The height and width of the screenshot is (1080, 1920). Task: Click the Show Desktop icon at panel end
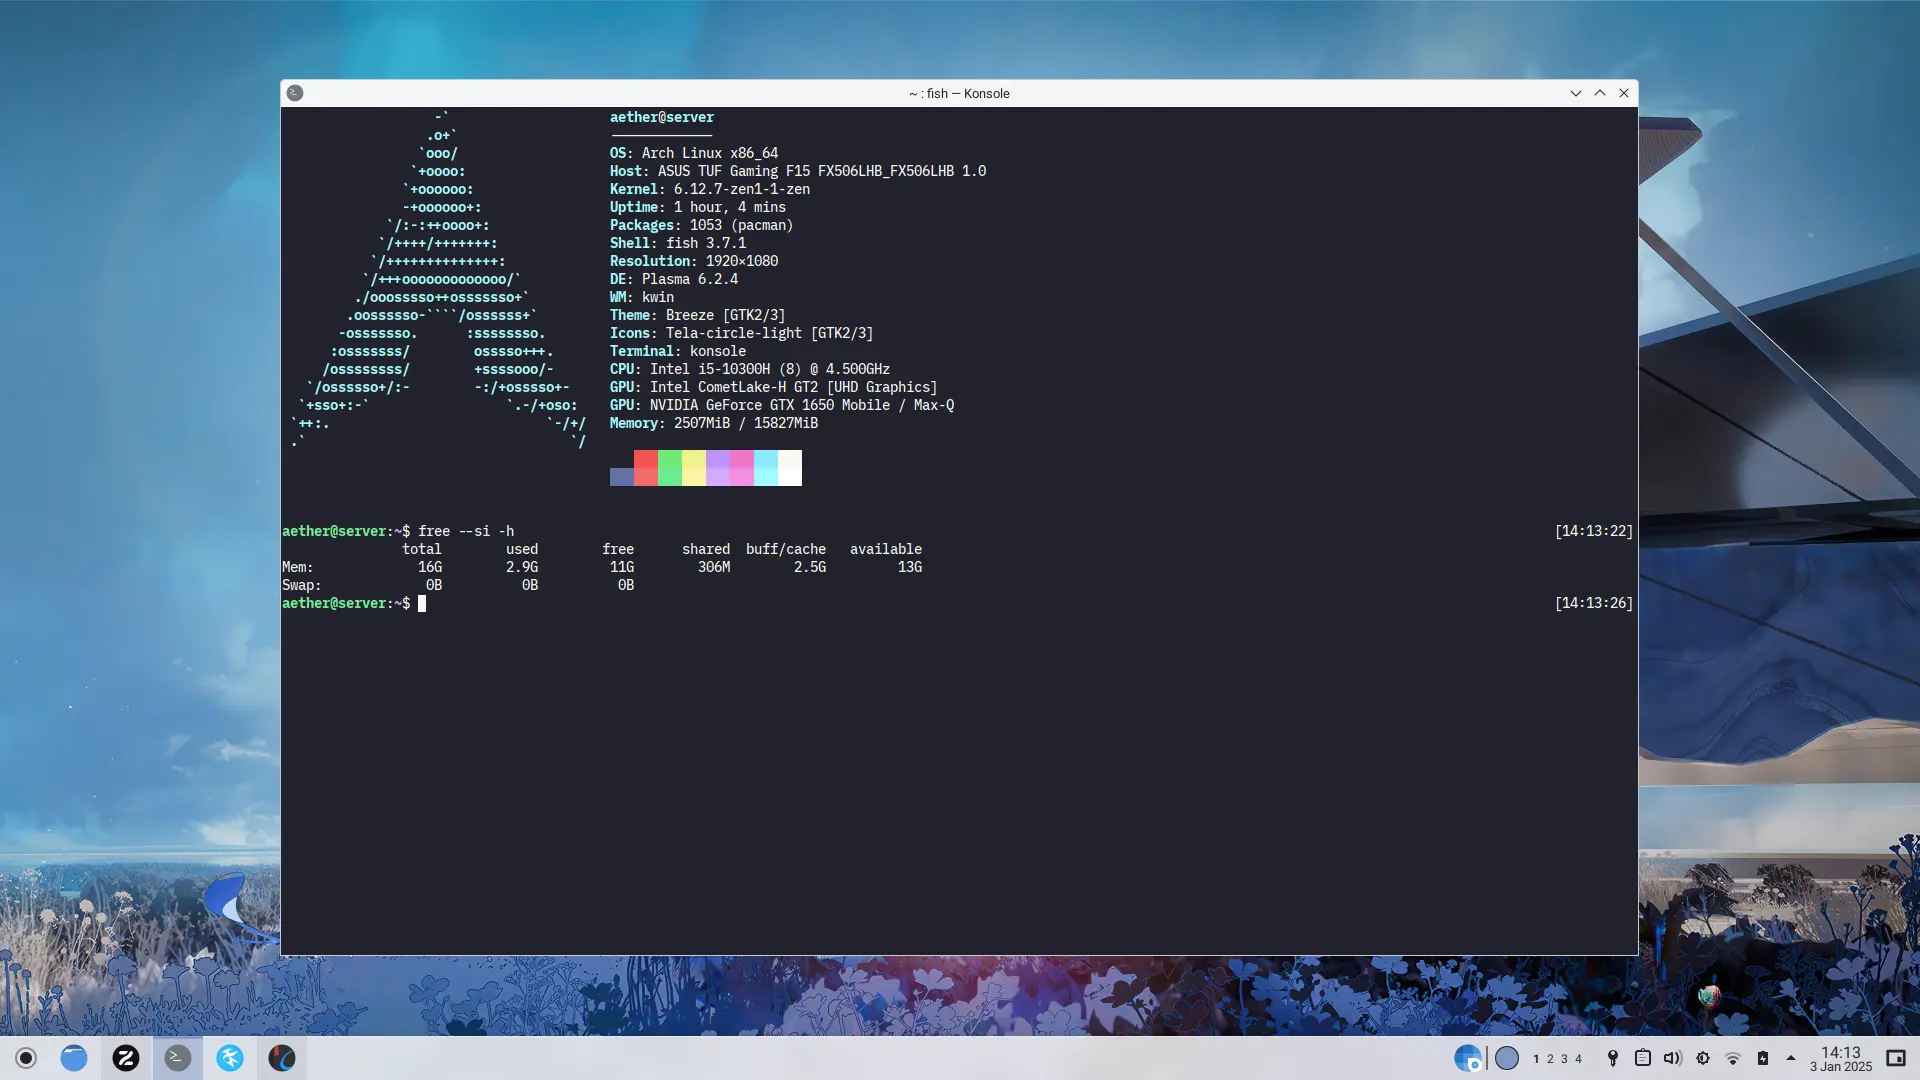(1896, 1058)
